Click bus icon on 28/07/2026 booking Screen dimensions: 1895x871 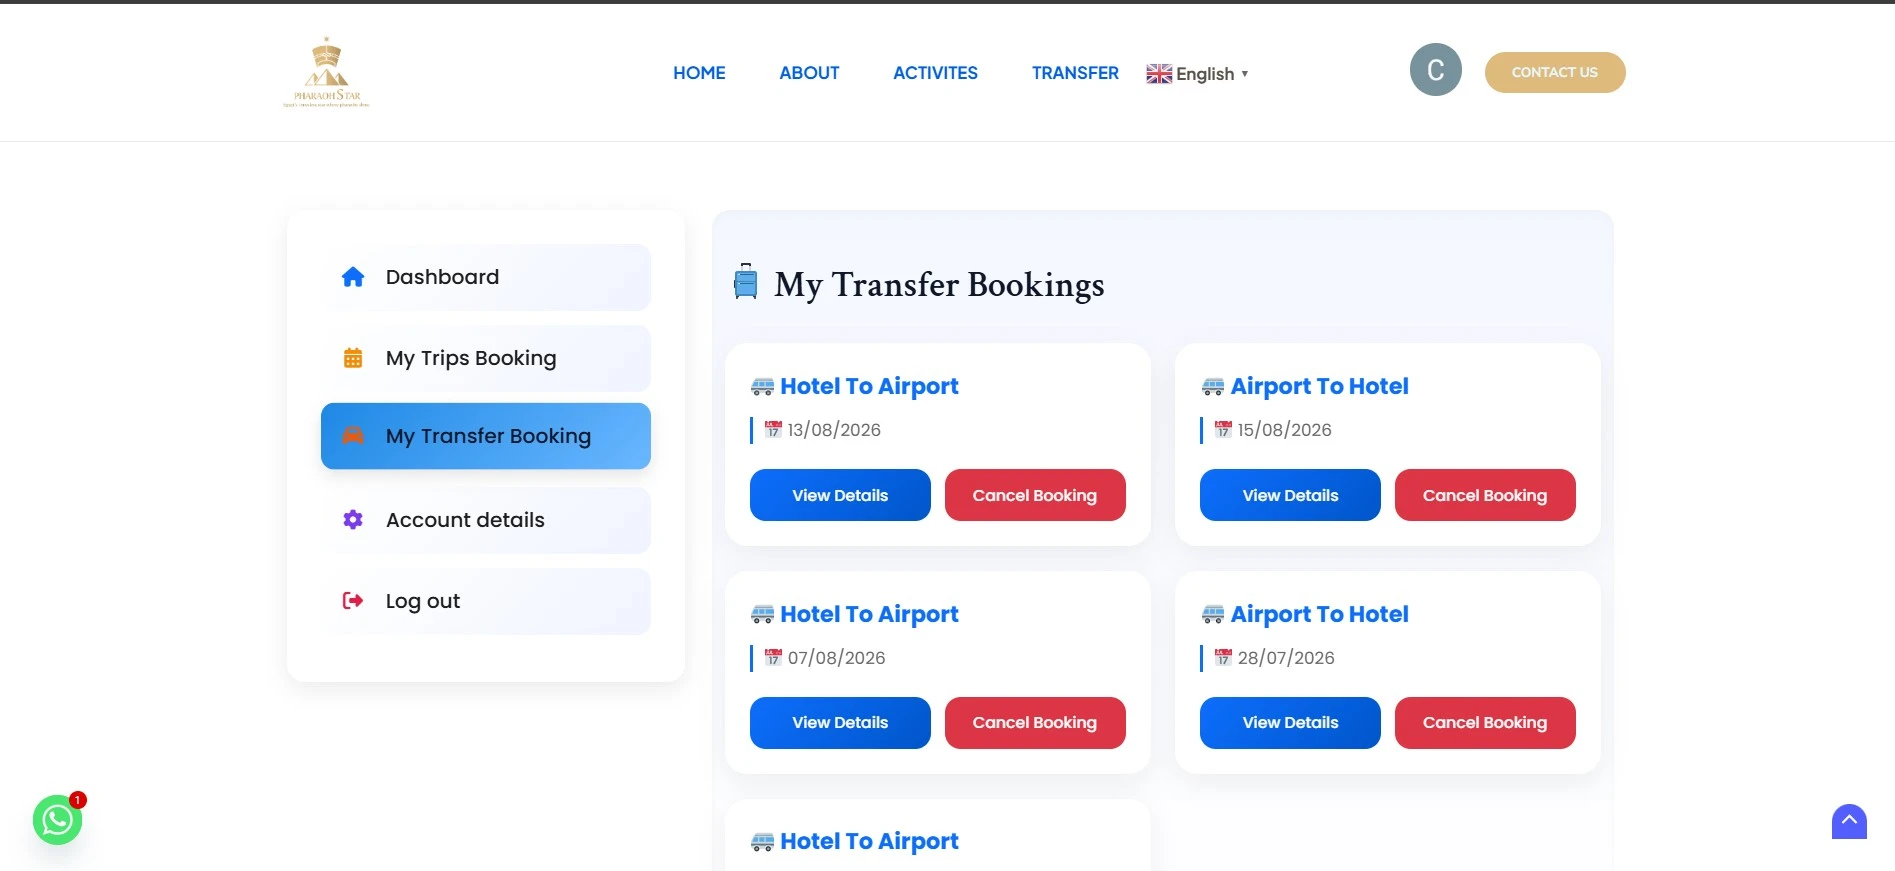pos(1213,614)
